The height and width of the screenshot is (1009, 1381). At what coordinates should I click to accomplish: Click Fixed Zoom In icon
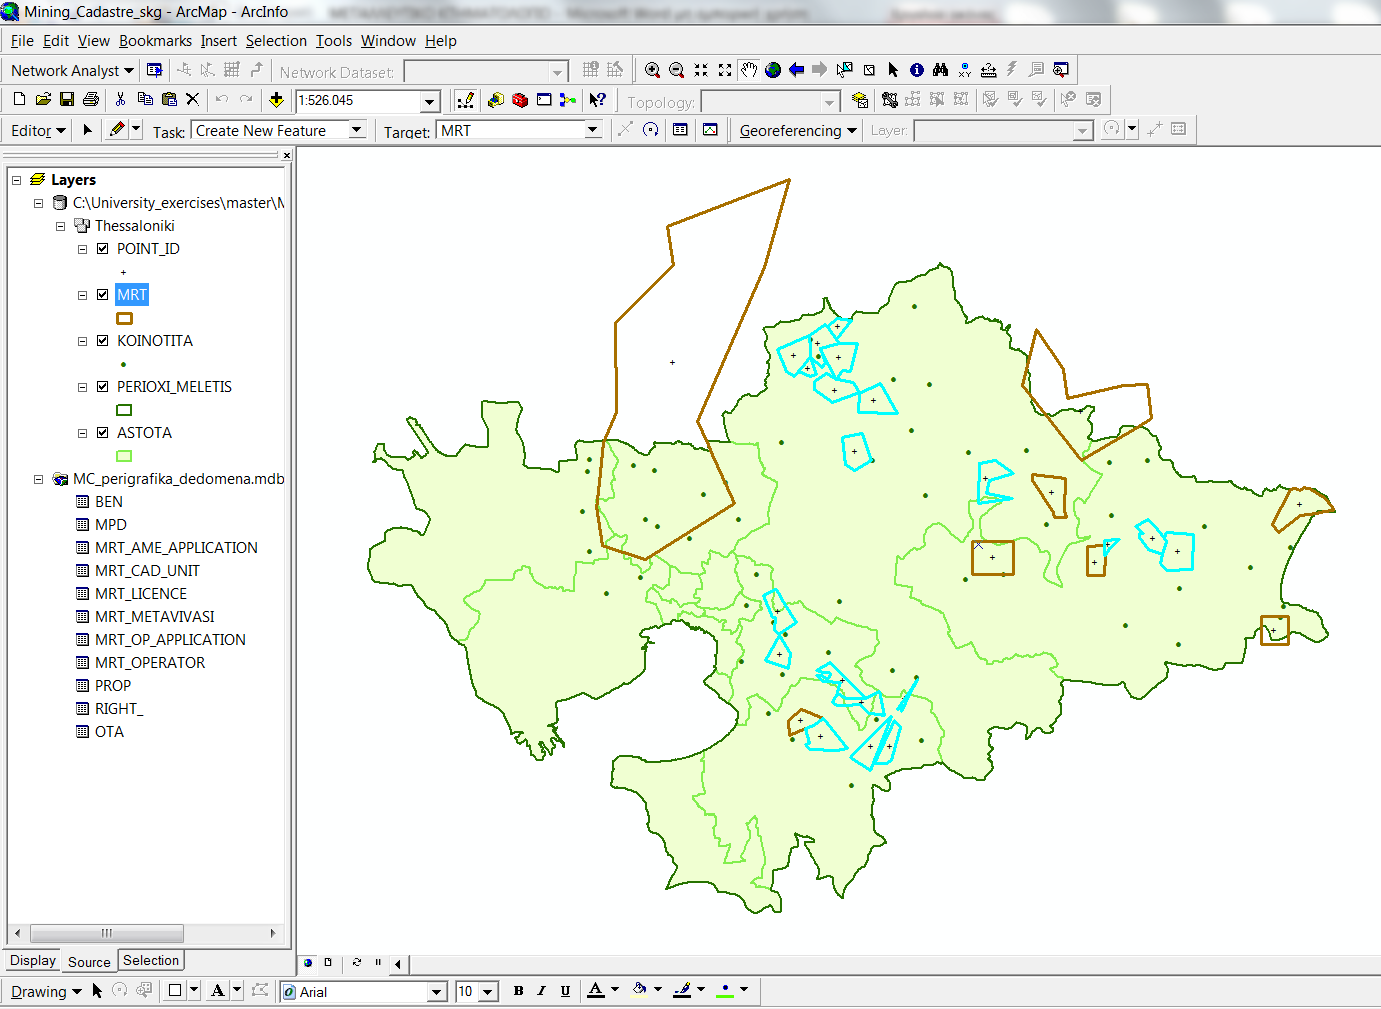pyautogui.click(x=701, y=70)
